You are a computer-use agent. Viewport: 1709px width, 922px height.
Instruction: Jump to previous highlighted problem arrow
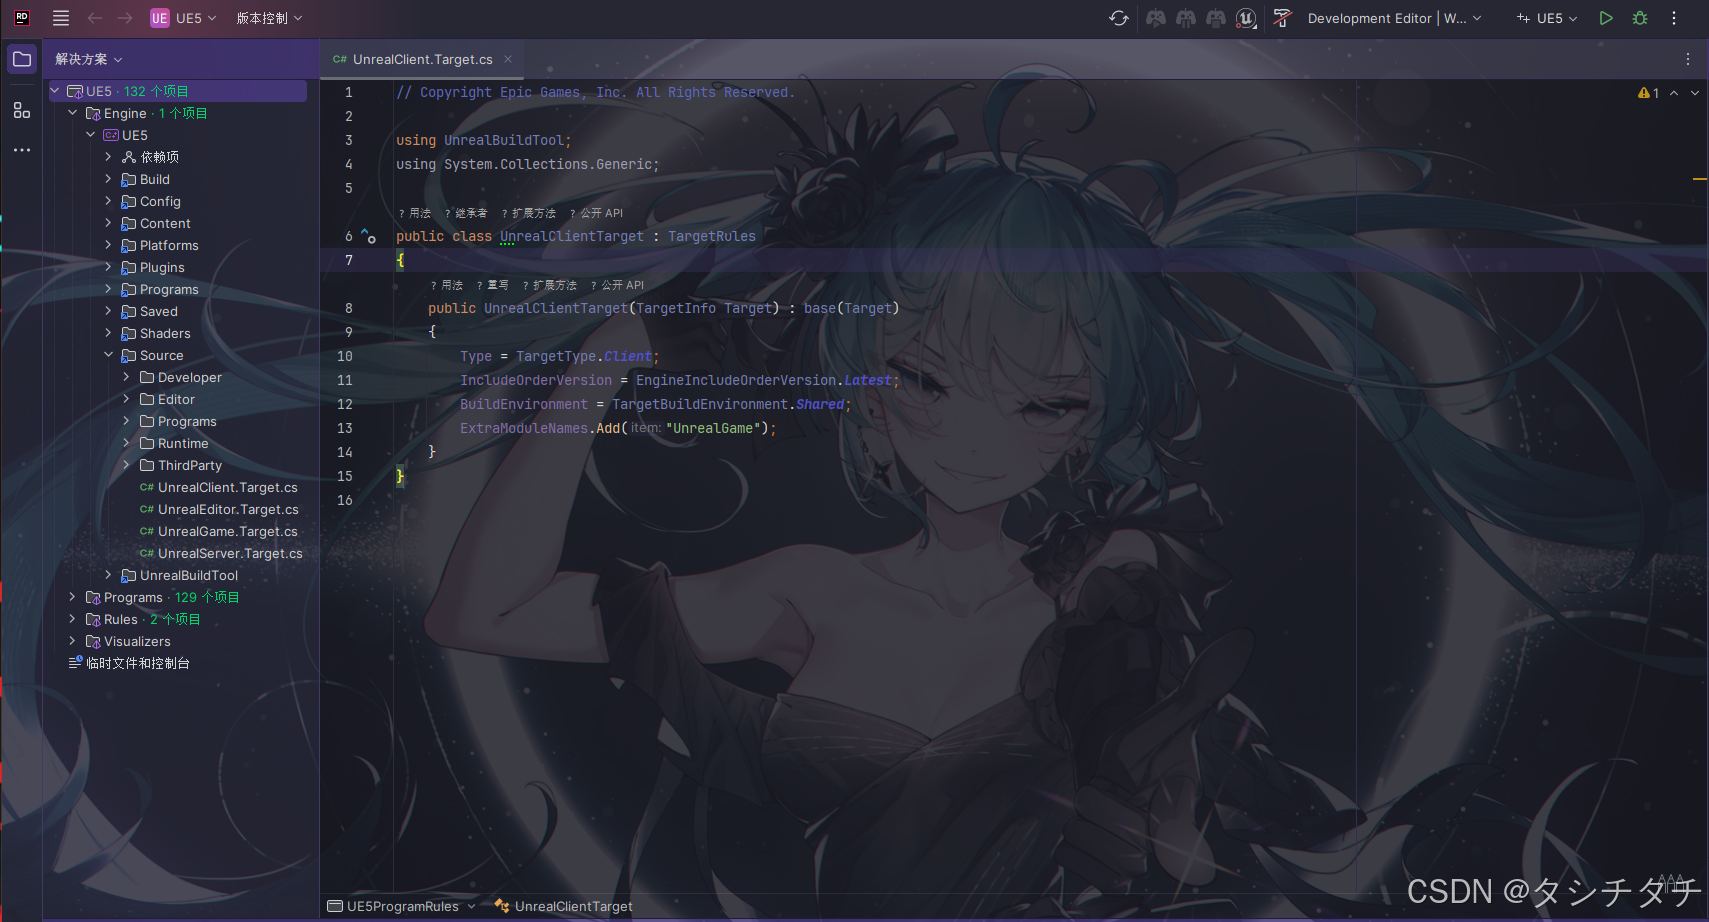coord(1674,93)
